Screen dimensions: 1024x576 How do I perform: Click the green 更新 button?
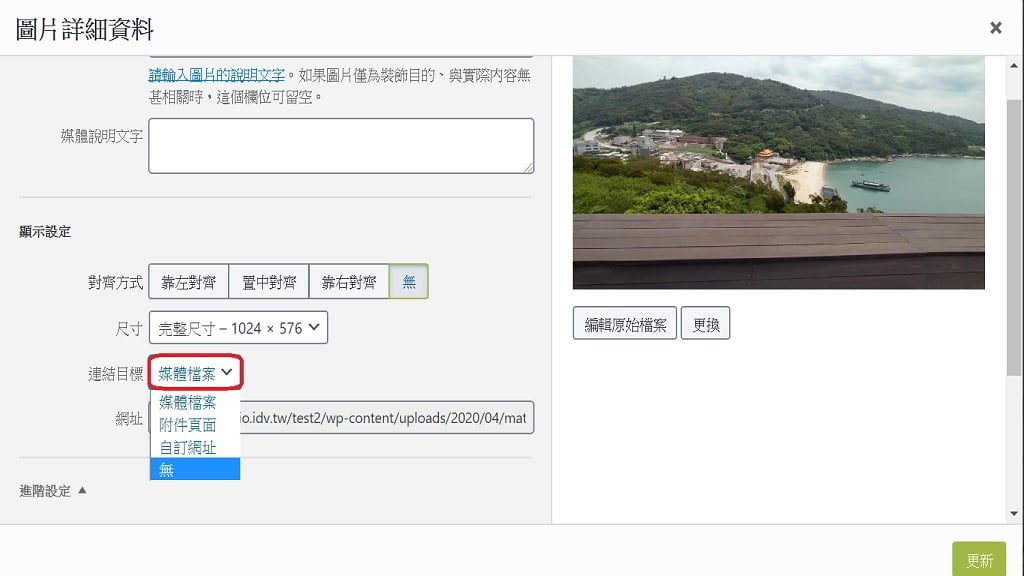click(978, 560)
